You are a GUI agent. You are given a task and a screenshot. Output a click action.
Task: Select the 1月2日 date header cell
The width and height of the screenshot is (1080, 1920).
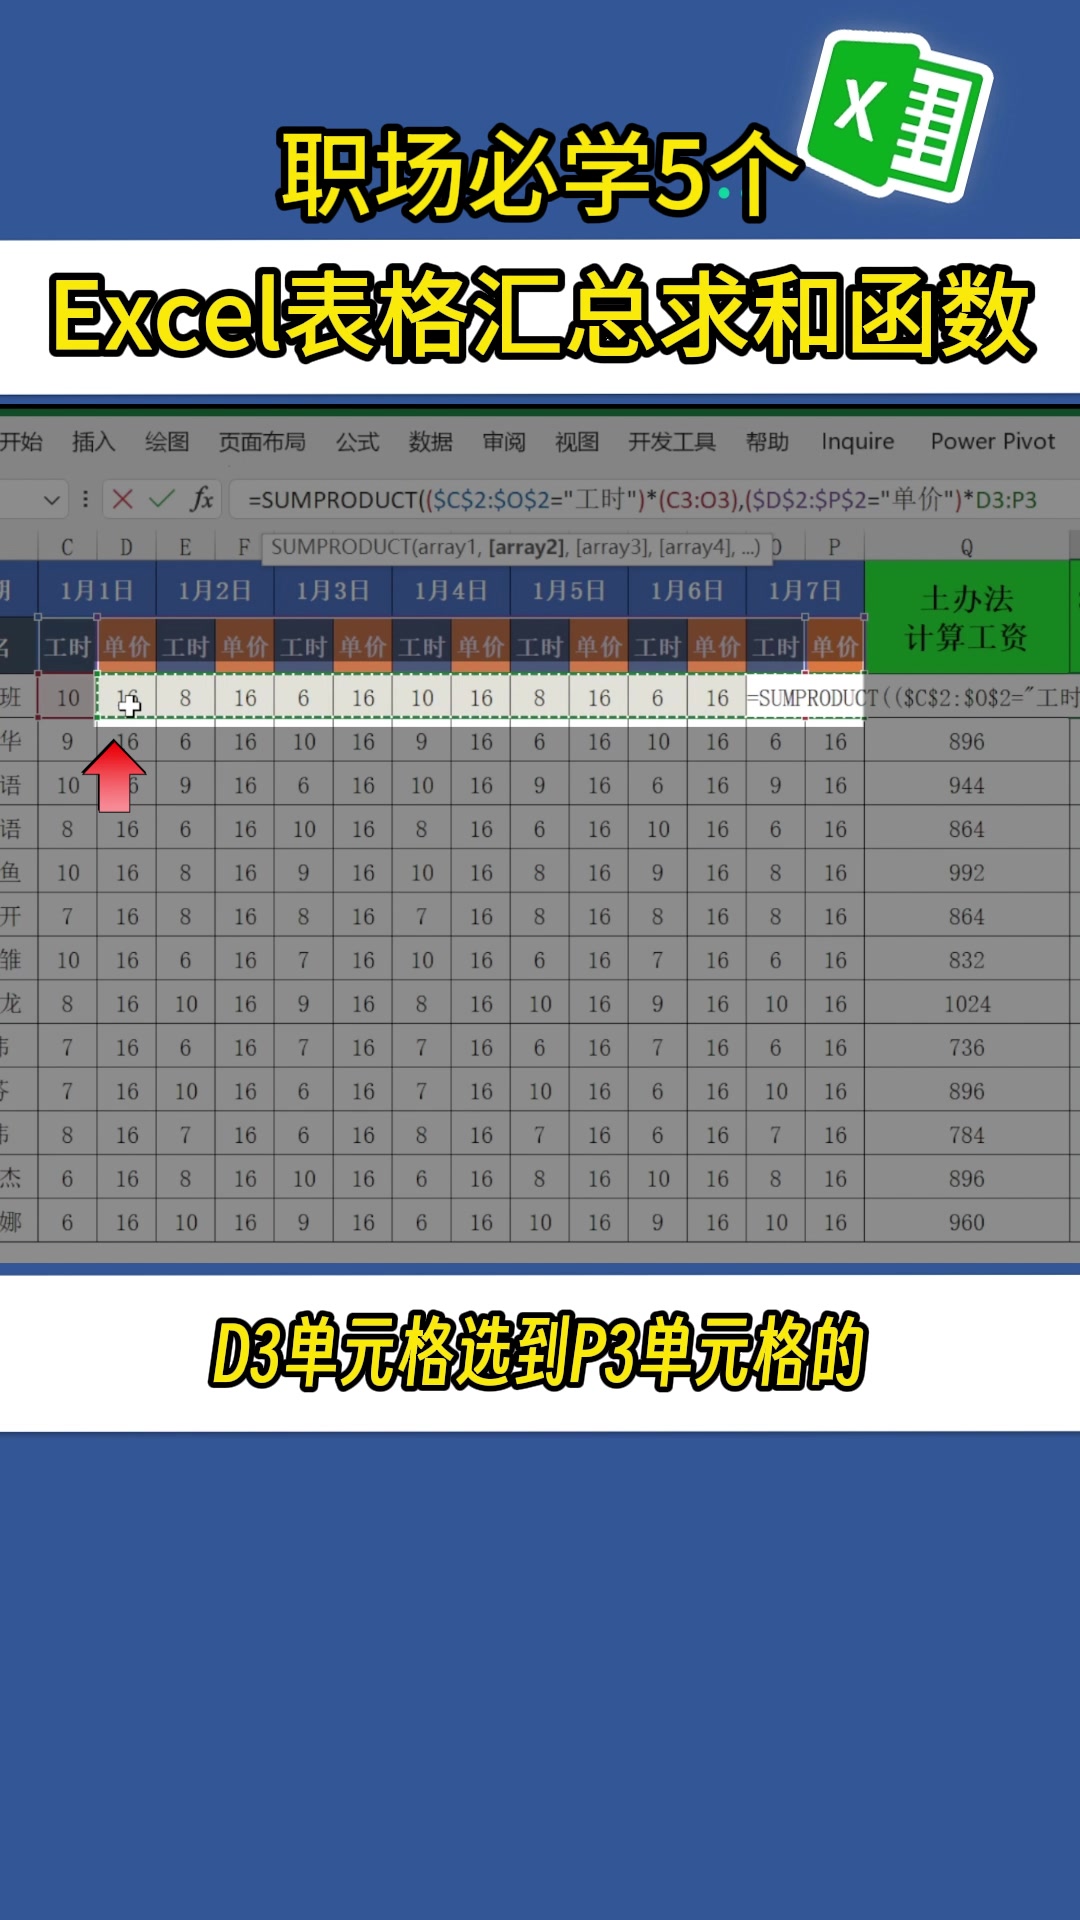[215, 590]
